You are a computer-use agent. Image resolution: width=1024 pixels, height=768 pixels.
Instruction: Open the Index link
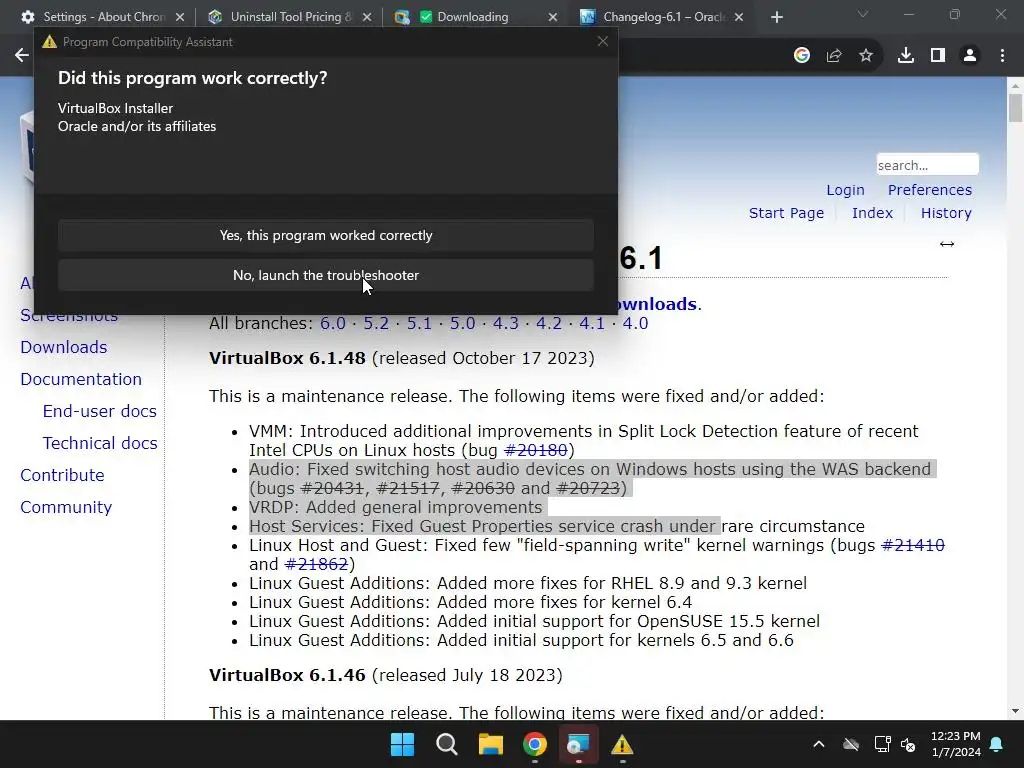(872, 213)
